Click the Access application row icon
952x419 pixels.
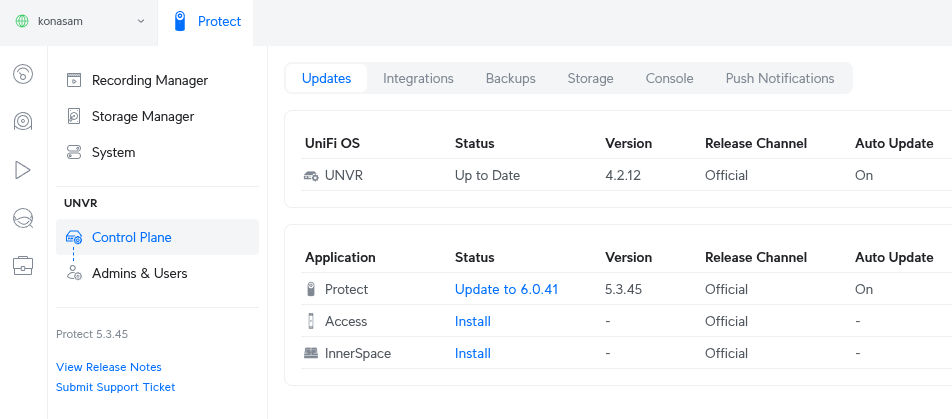coord(311,321)
